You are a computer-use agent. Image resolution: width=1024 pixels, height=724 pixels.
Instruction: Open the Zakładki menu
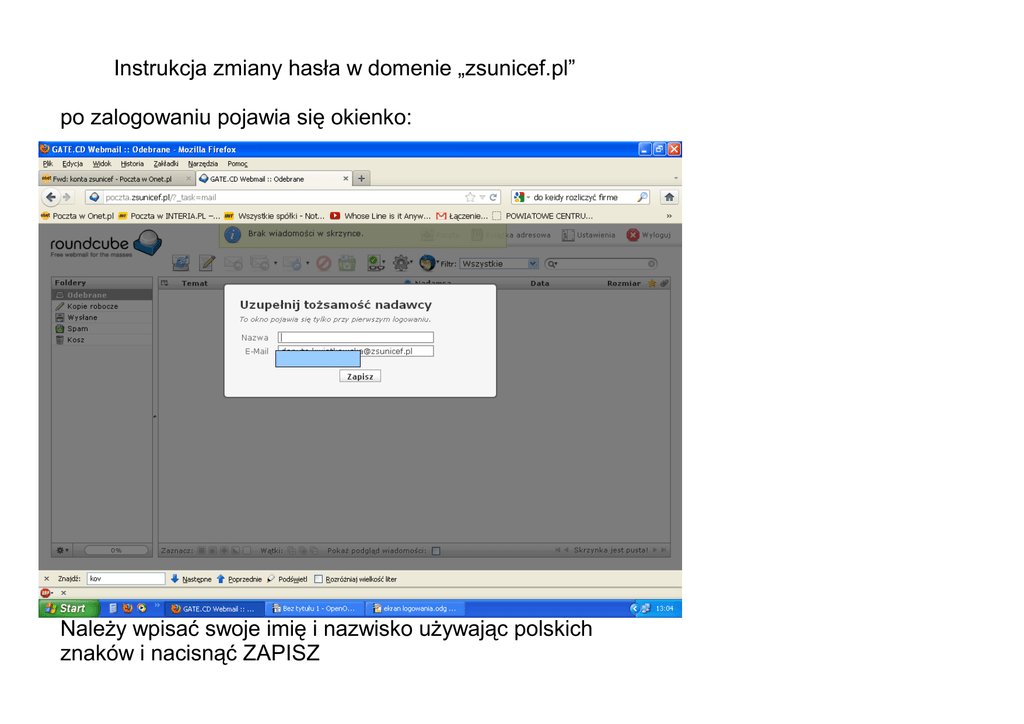tap(166, 163)
